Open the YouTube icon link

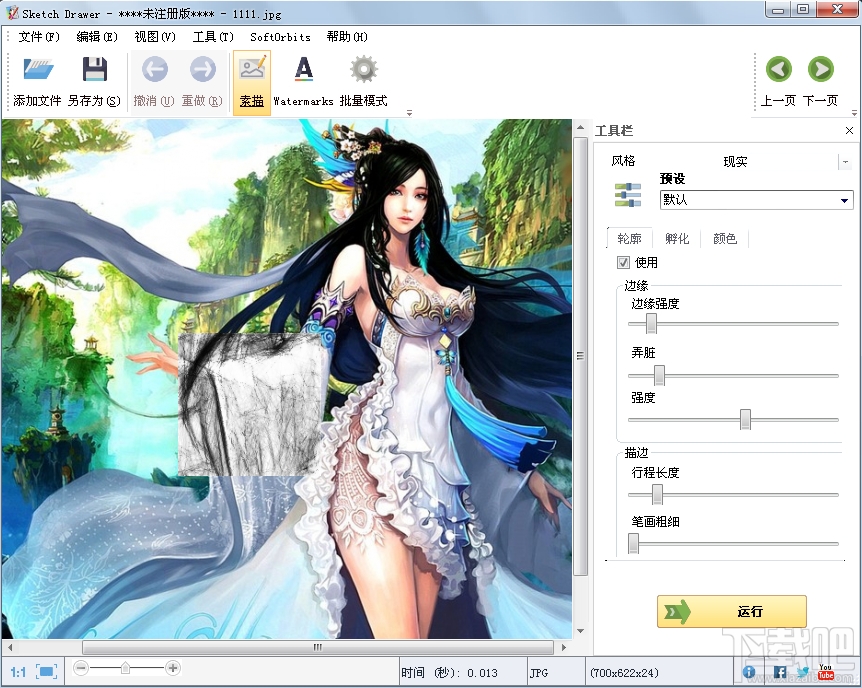826,672
